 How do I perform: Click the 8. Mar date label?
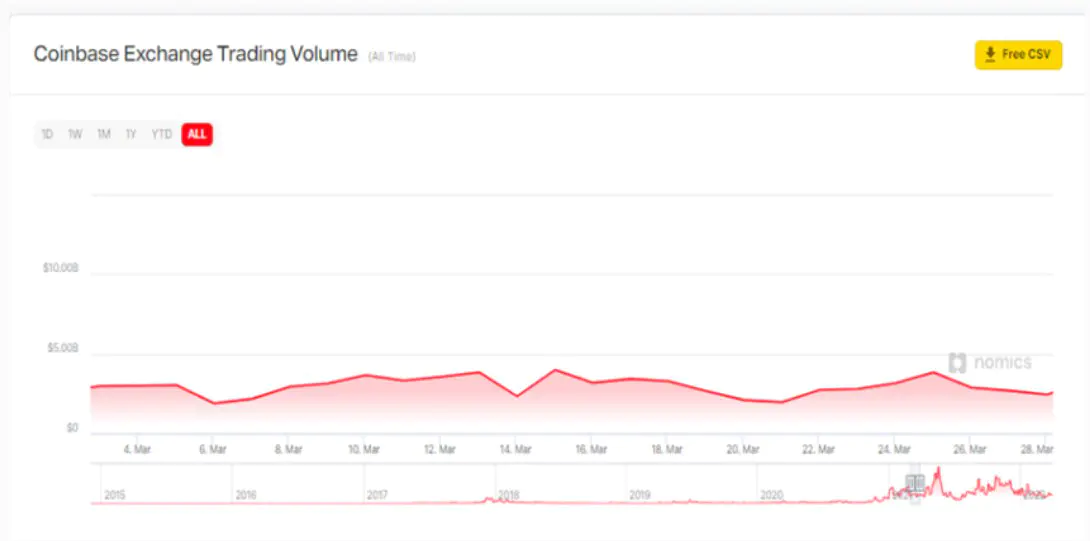[x=288, y=450]
